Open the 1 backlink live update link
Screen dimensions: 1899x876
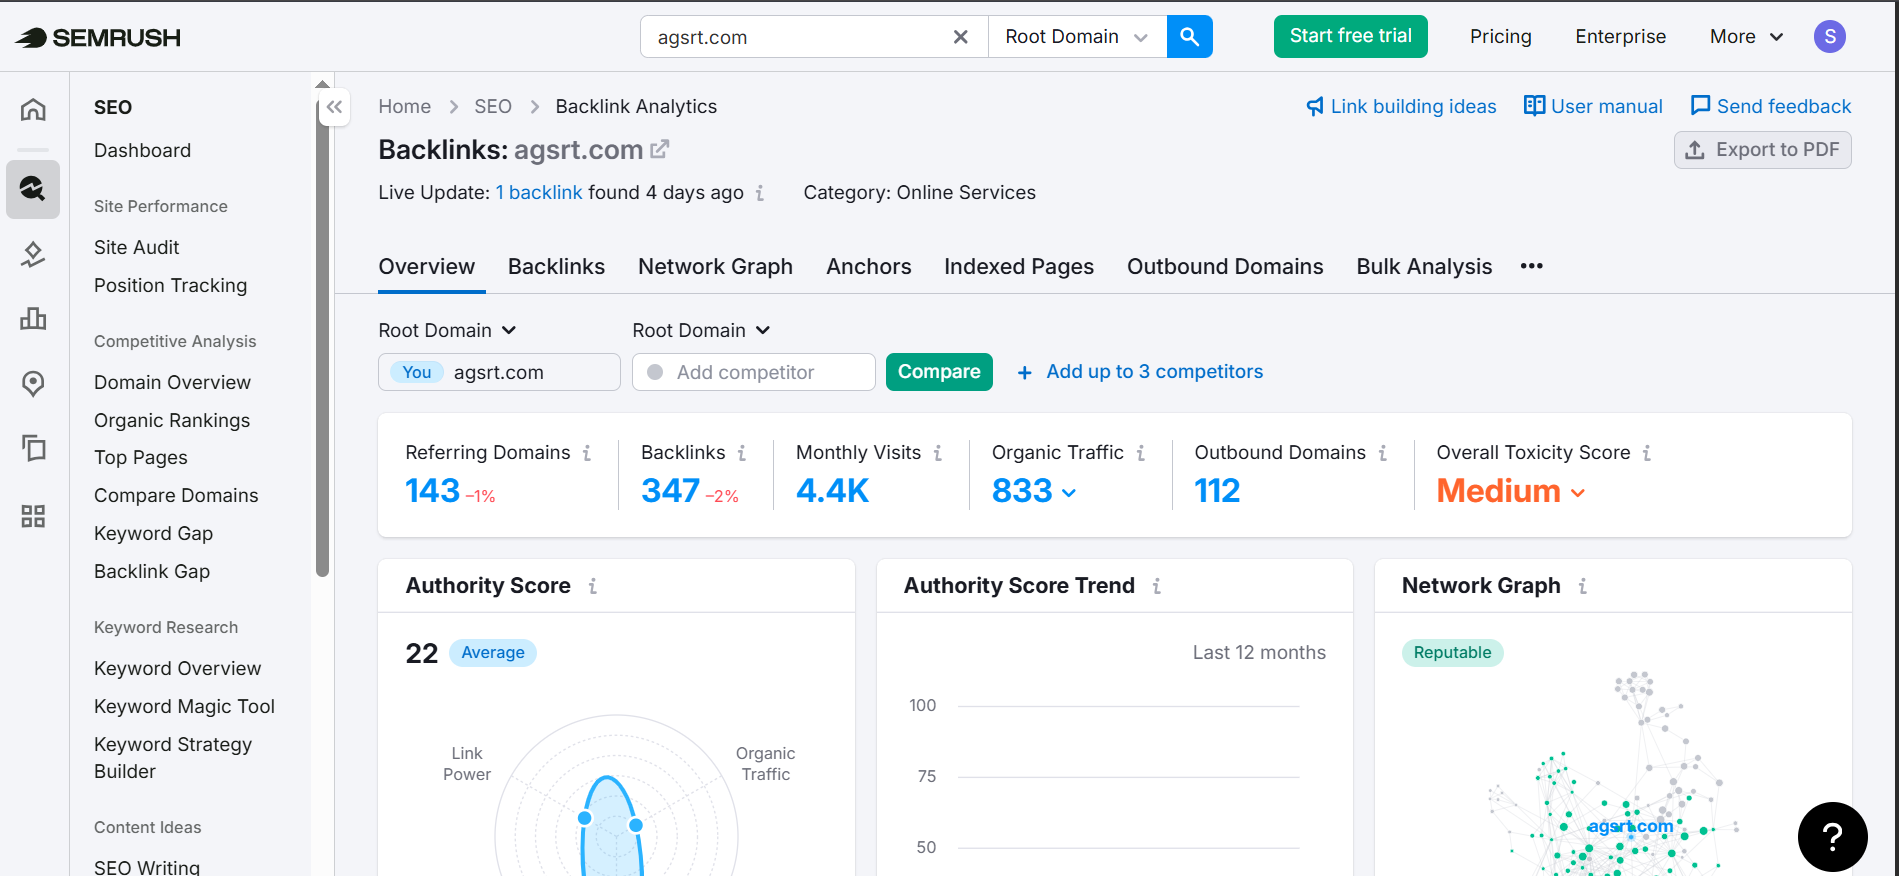coord(539,193)
